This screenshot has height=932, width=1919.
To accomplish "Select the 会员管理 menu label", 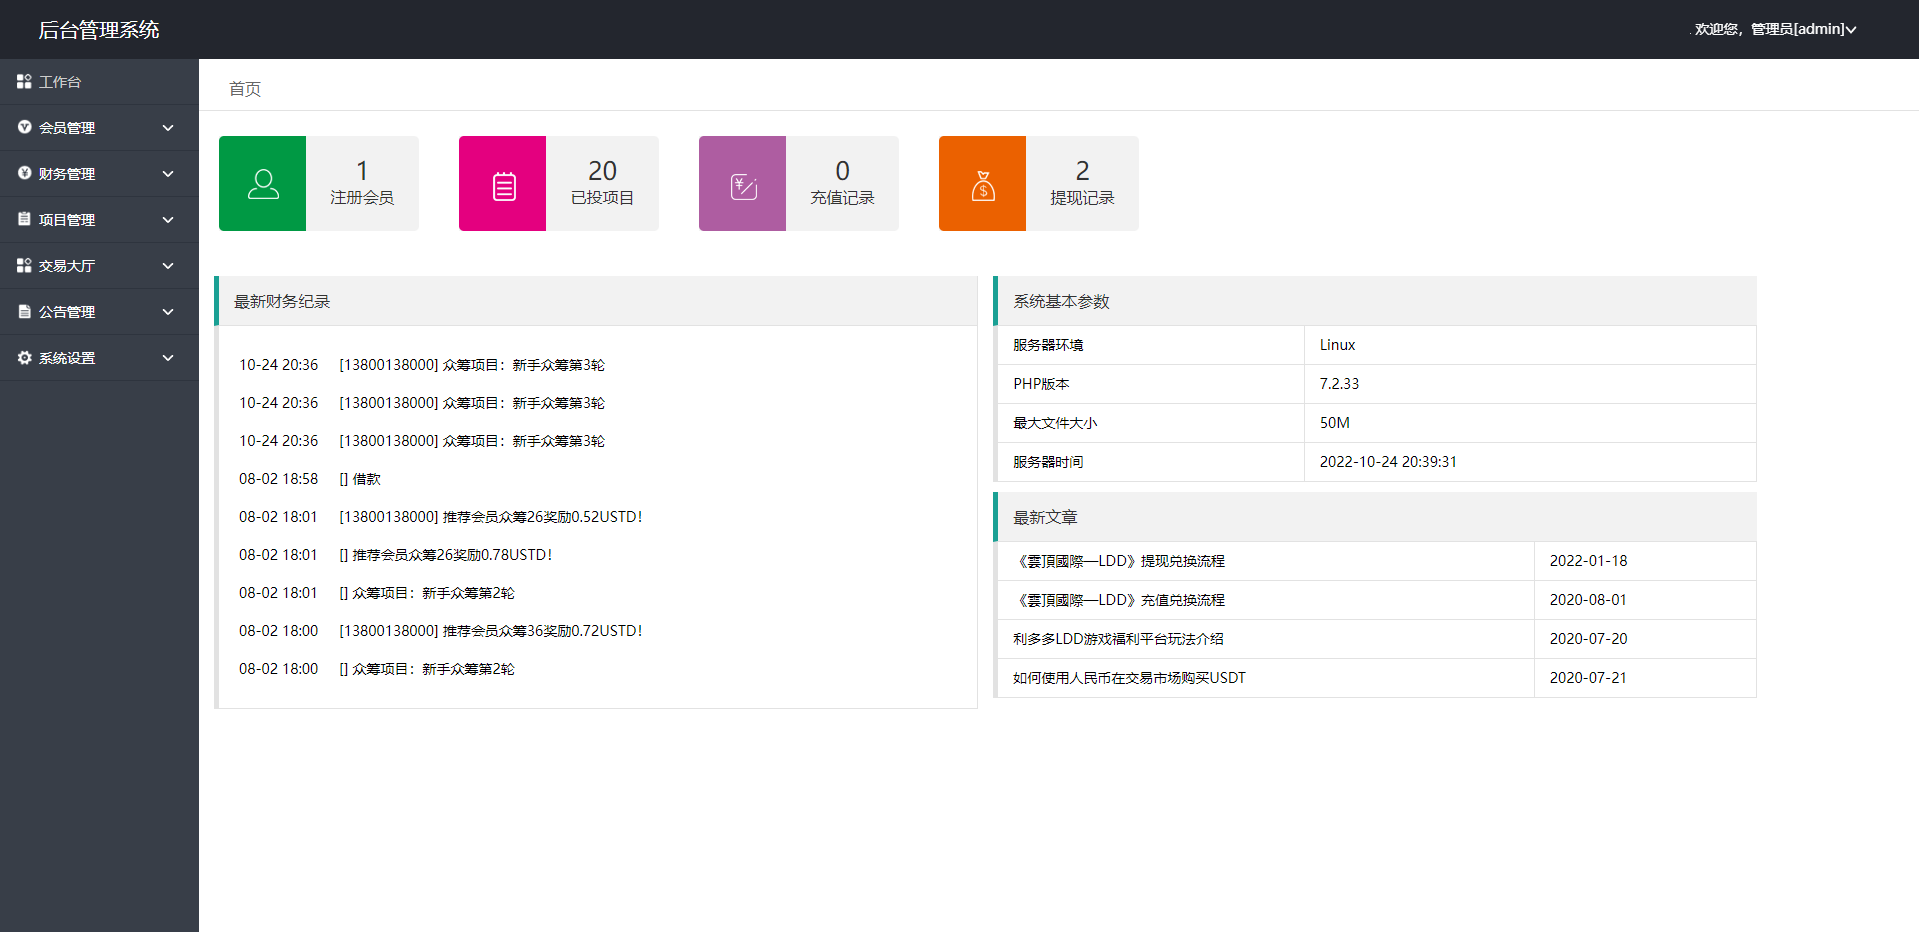I will [x=67, y=128].
